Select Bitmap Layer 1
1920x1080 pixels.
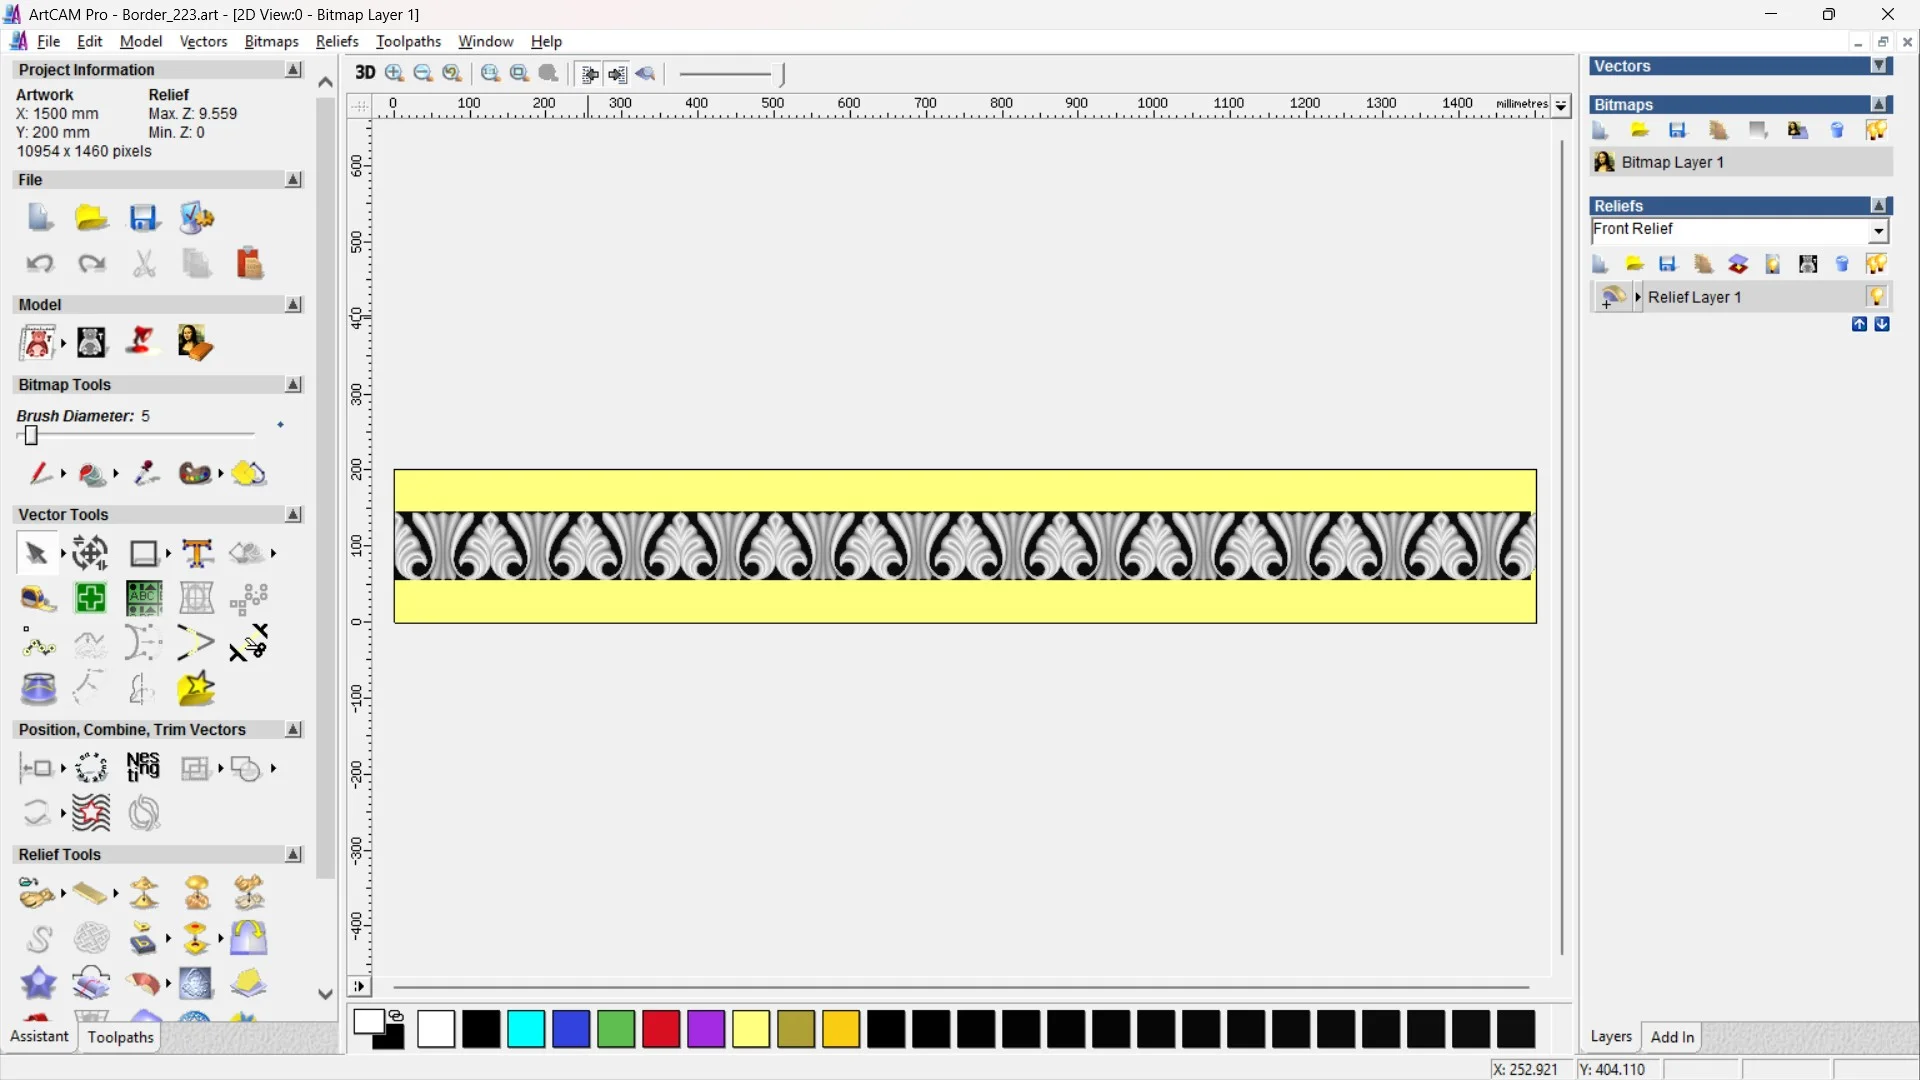[1672, 162]
